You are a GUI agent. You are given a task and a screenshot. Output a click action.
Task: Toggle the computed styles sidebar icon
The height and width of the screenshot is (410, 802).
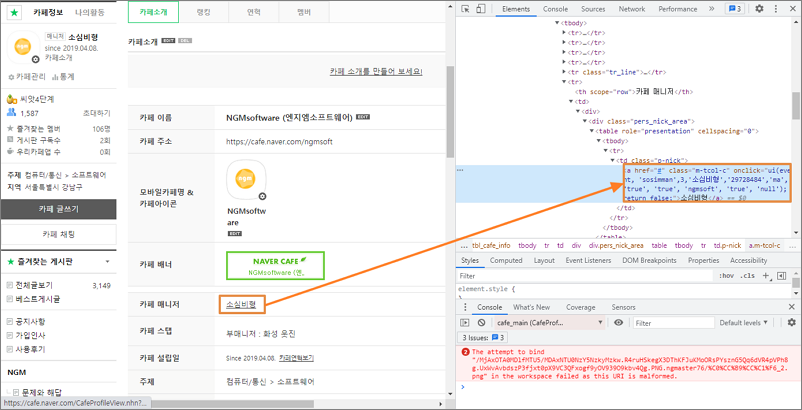[x=781, y=276]
